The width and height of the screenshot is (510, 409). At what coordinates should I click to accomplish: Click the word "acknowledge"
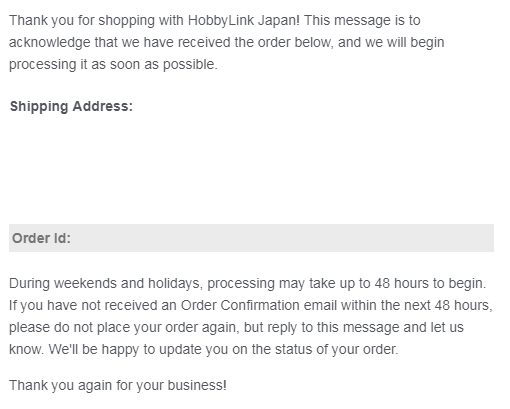50,43
